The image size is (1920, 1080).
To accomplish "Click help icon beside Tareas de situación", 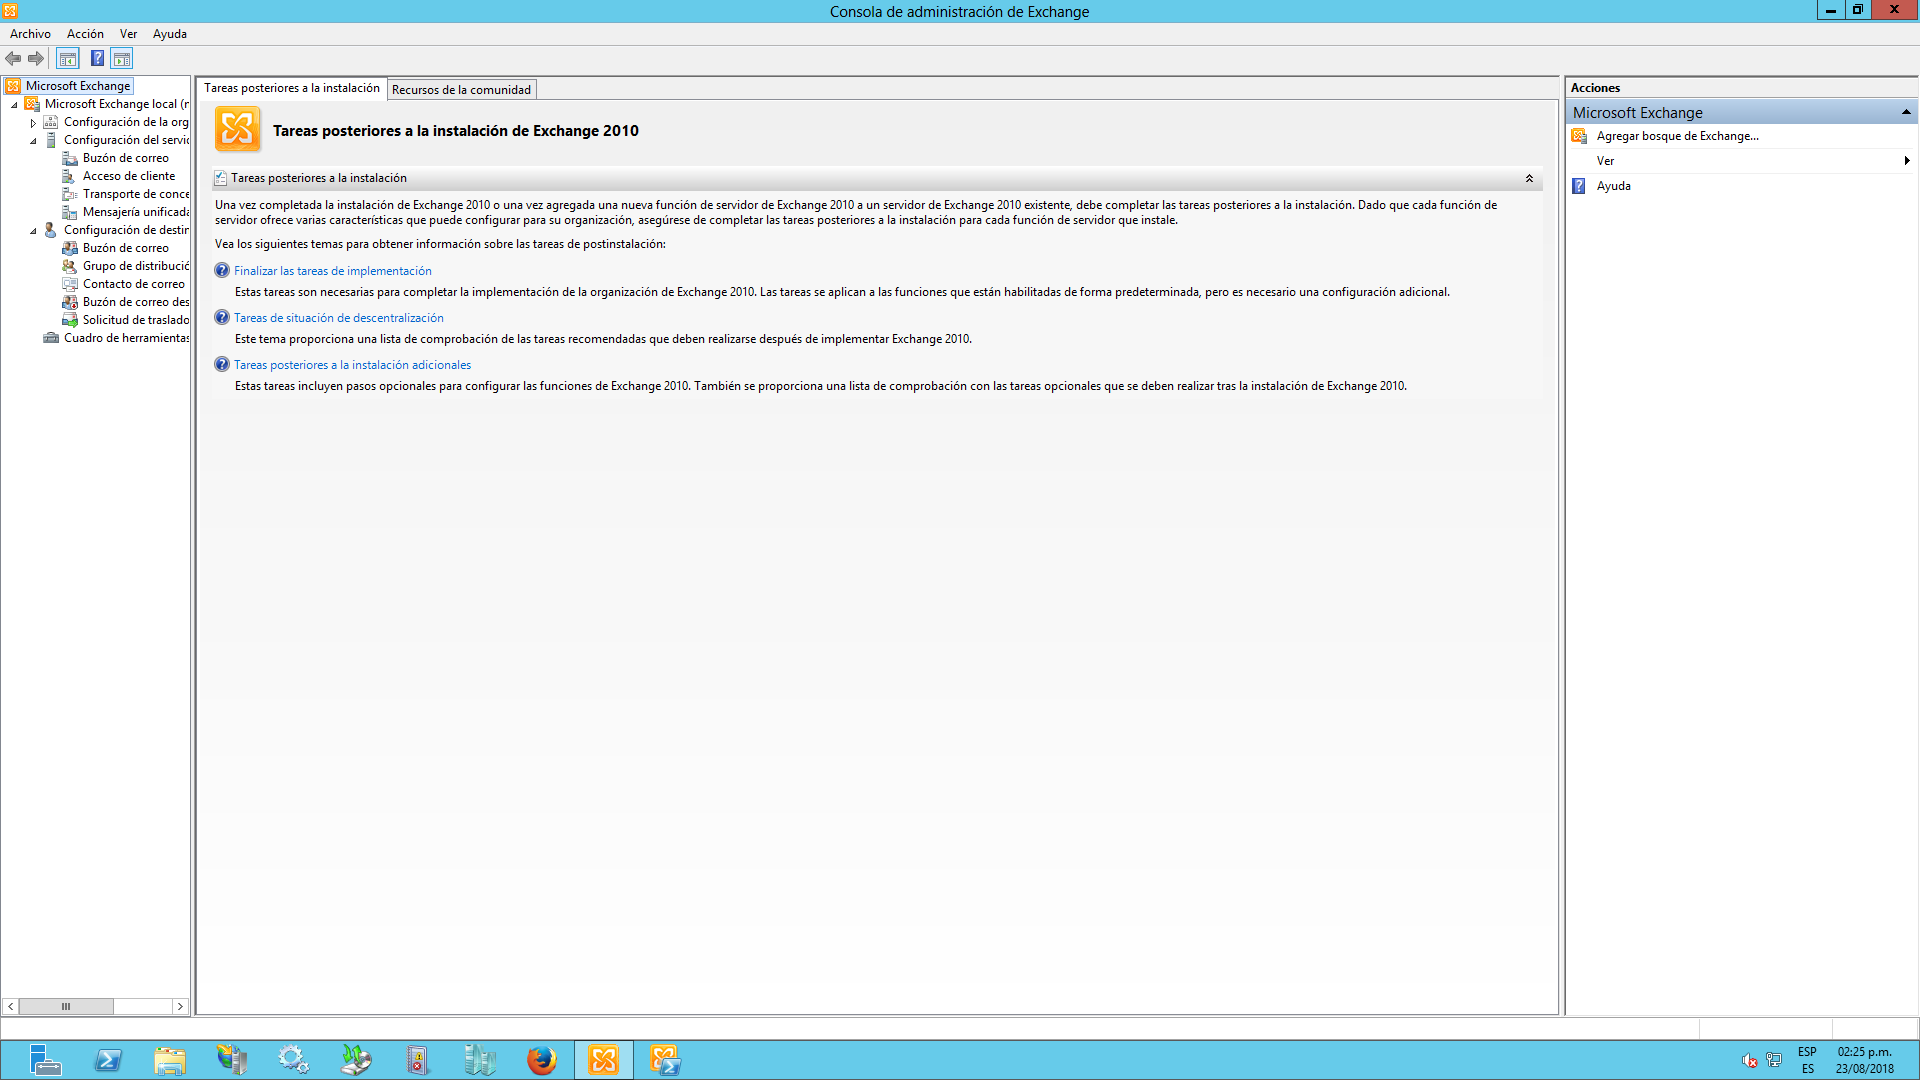I will [222, 317].
